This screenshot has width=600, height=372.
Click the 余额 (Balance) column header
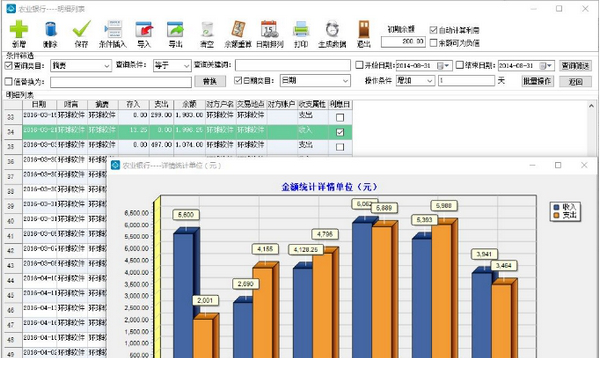tap(189, 104)
